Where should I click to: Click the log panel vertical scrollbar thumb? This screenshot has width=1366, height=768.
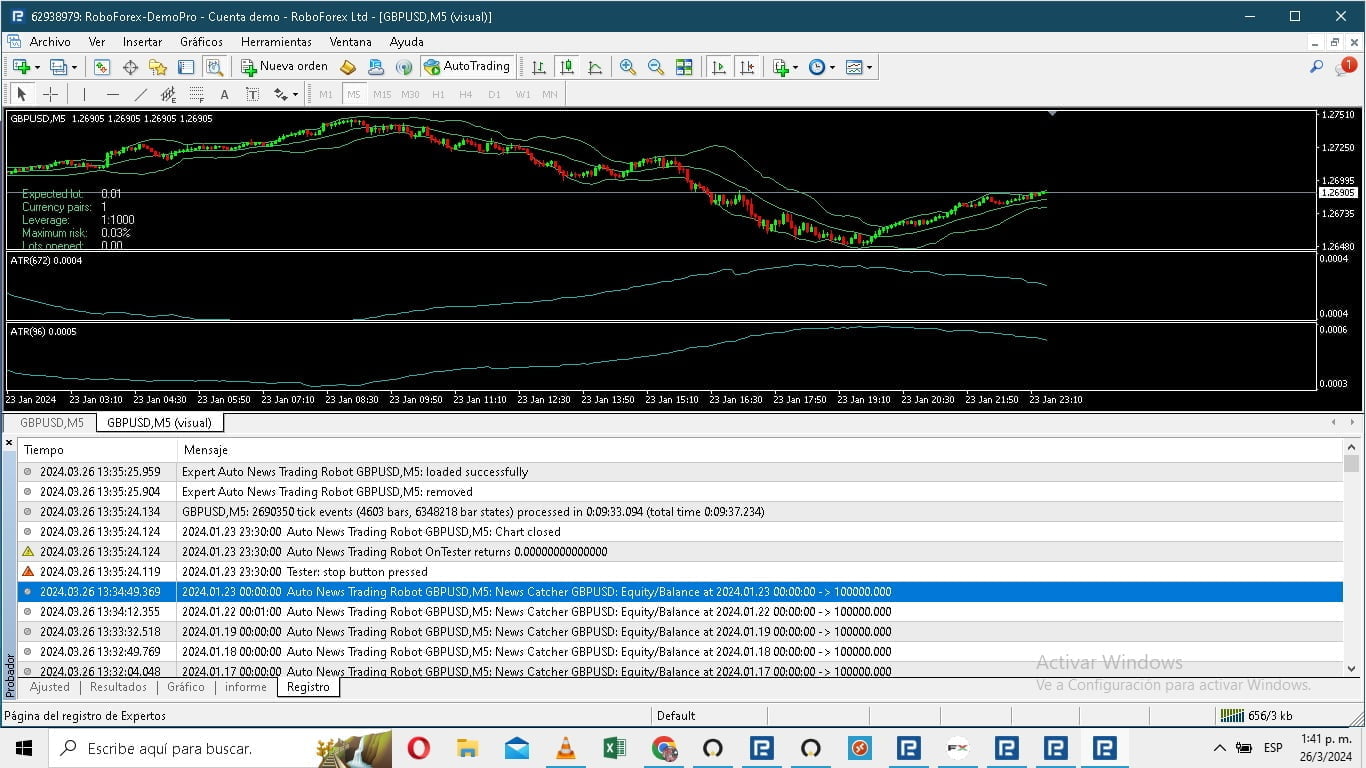point(1351,464)
